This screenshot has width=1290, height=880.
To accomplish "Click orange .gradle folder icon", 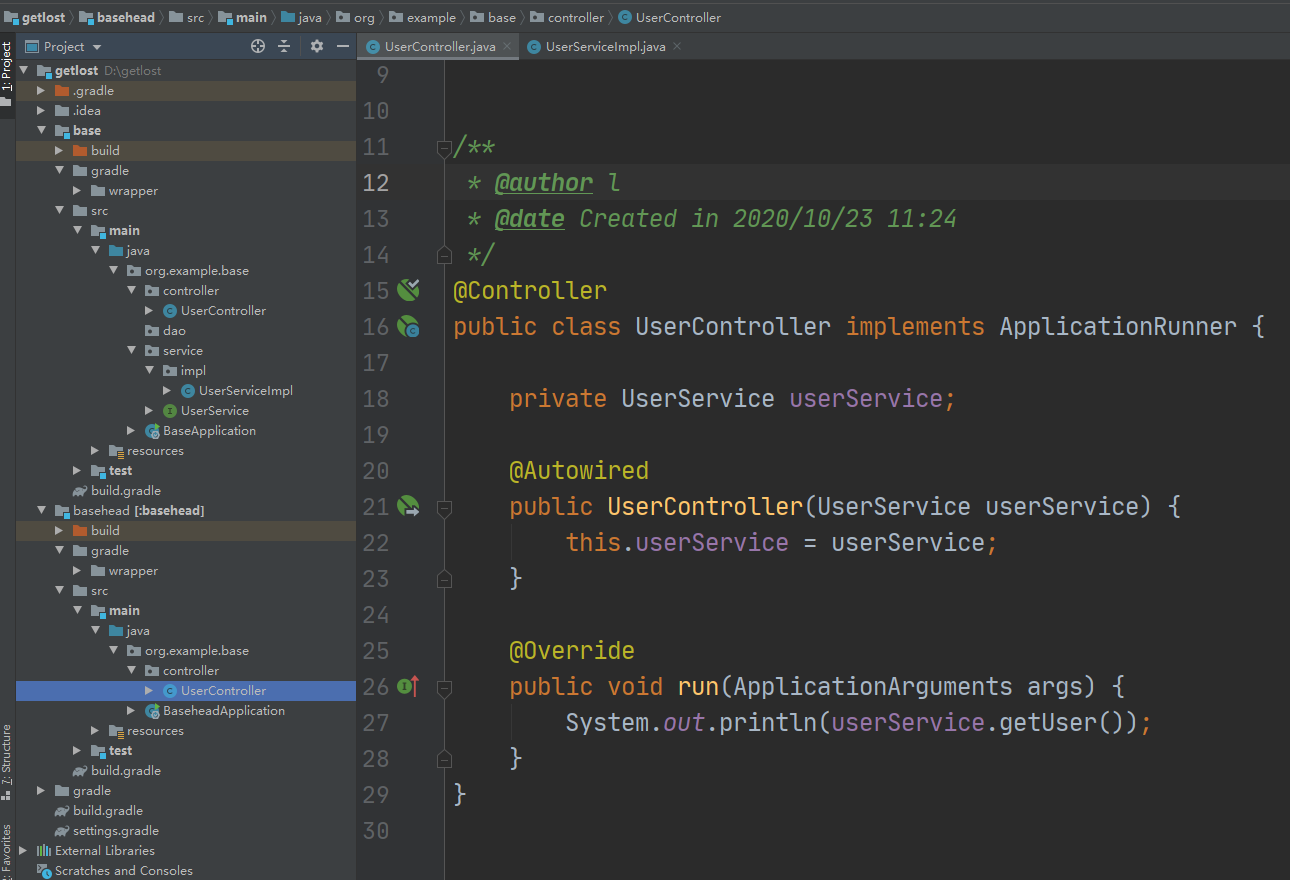I will click(x=62, y=91).
